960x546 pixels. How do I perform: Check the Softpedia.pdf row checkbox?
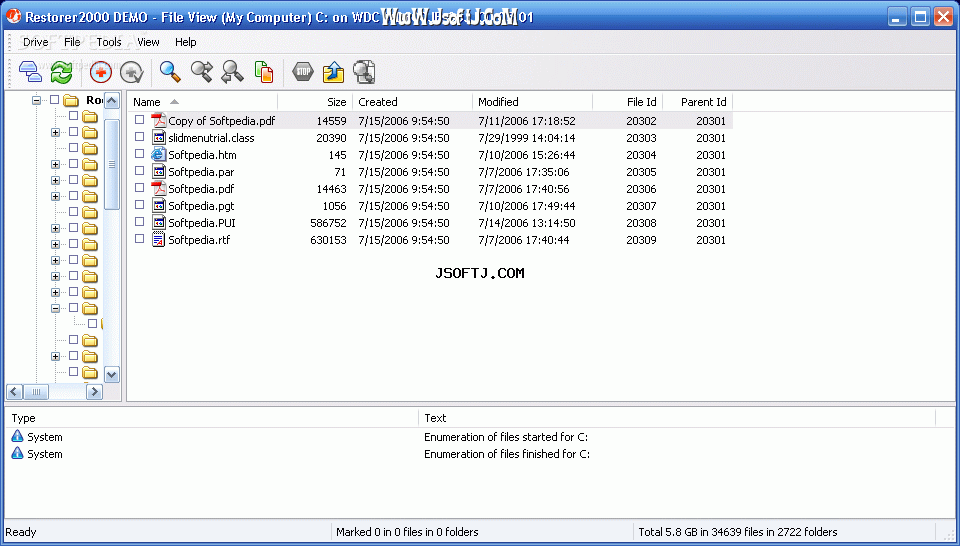(x=140, y=188)
